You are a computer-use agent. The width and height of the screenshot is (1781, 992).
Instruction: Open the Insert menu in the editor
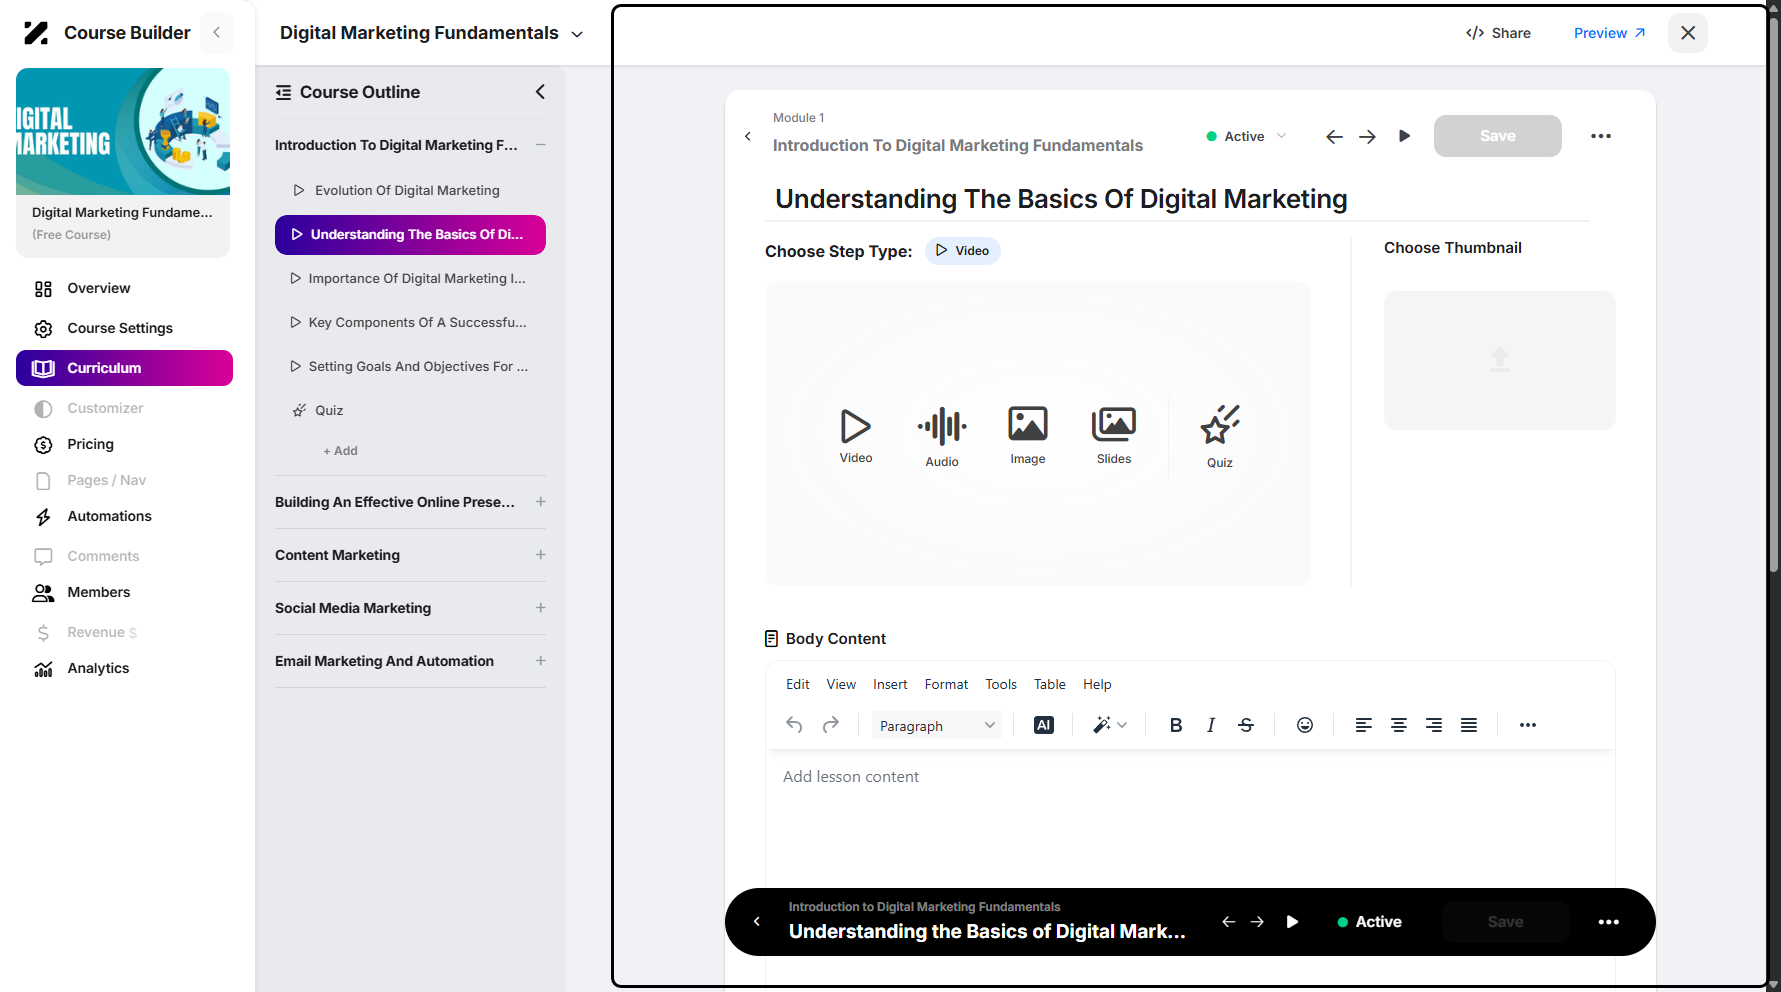(x=890, y=684)
